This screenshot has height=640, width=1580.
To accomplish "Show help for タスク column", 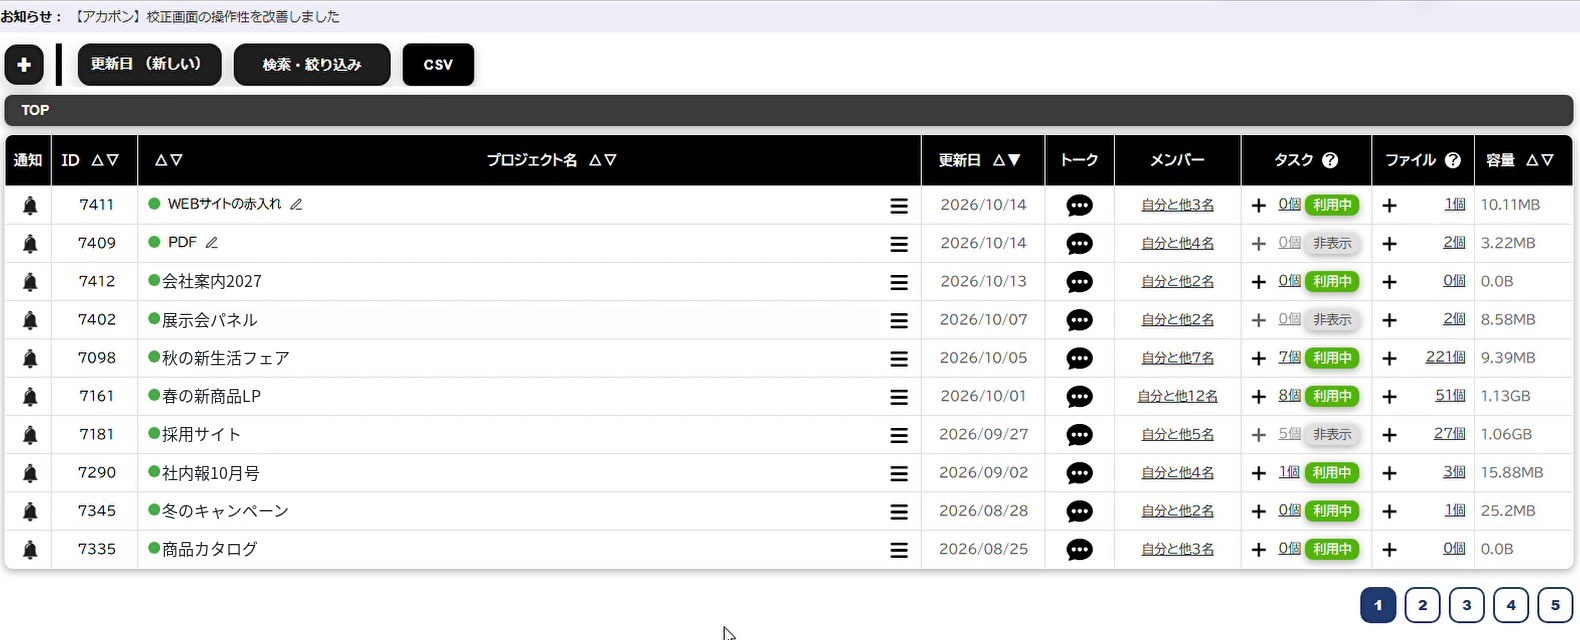I will coord(1330,160).
